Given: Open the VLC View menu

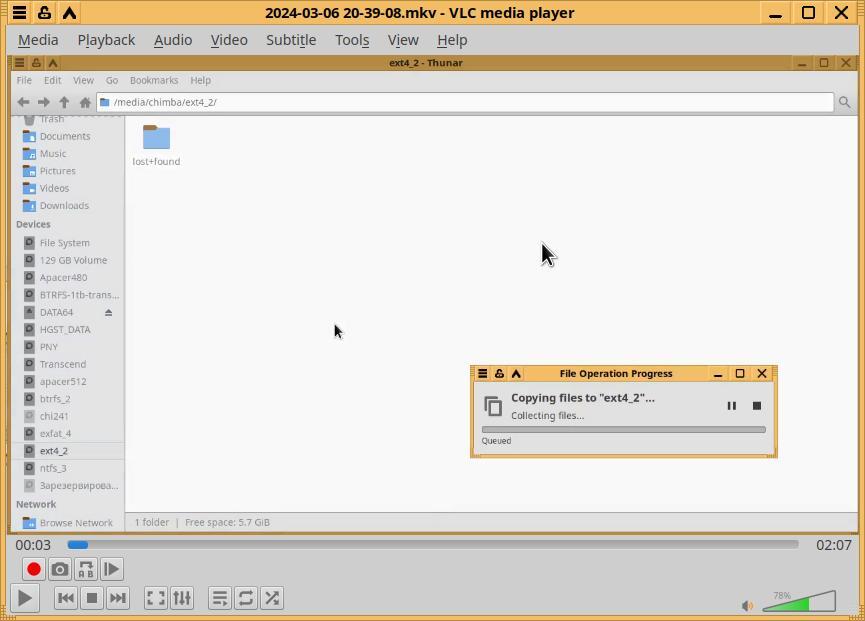Looking at the screenshot, I should point(403,40).
